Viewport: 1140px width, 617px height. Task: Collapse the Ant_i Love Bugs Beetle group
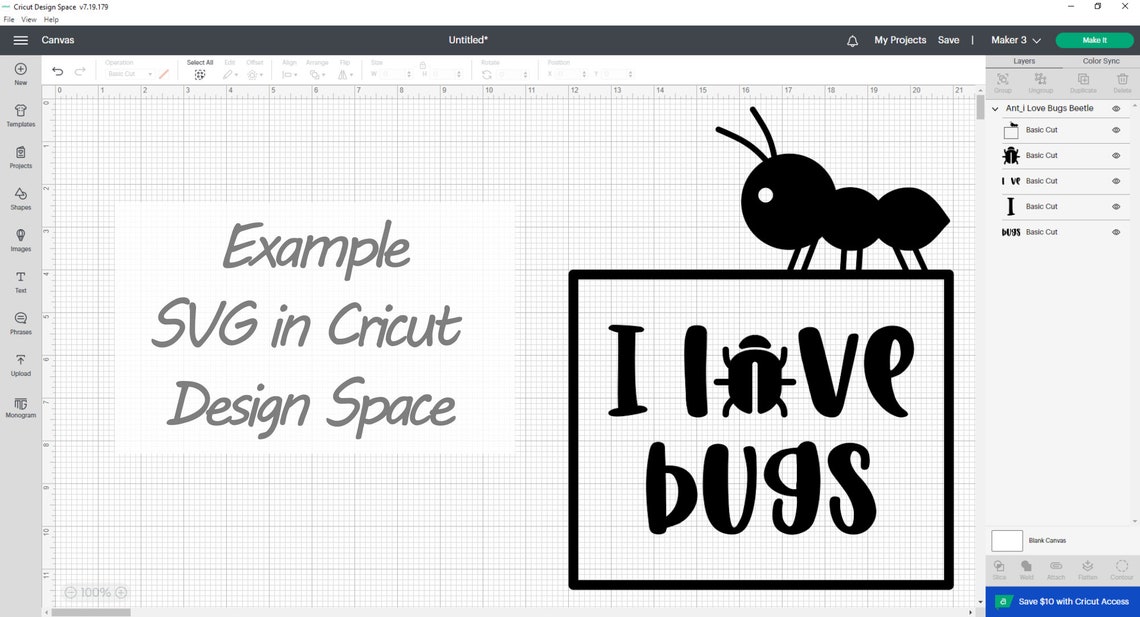pos(994,107)
